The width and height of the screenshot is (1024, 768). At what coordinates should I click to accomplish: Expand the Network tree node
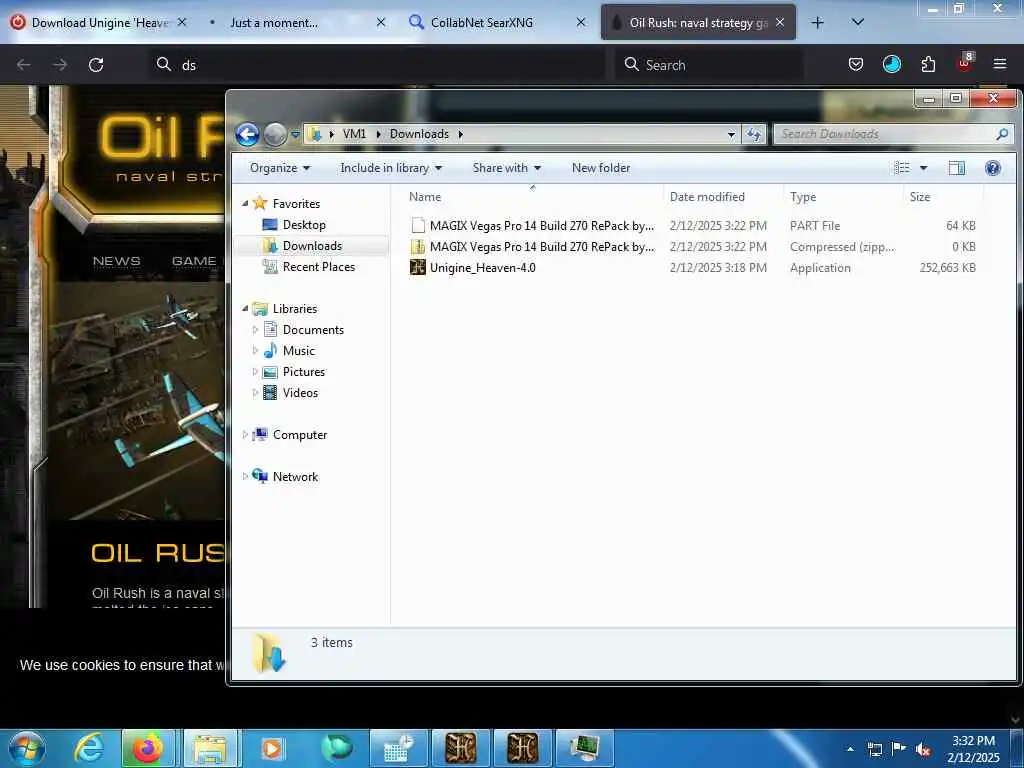pos(245,477)
